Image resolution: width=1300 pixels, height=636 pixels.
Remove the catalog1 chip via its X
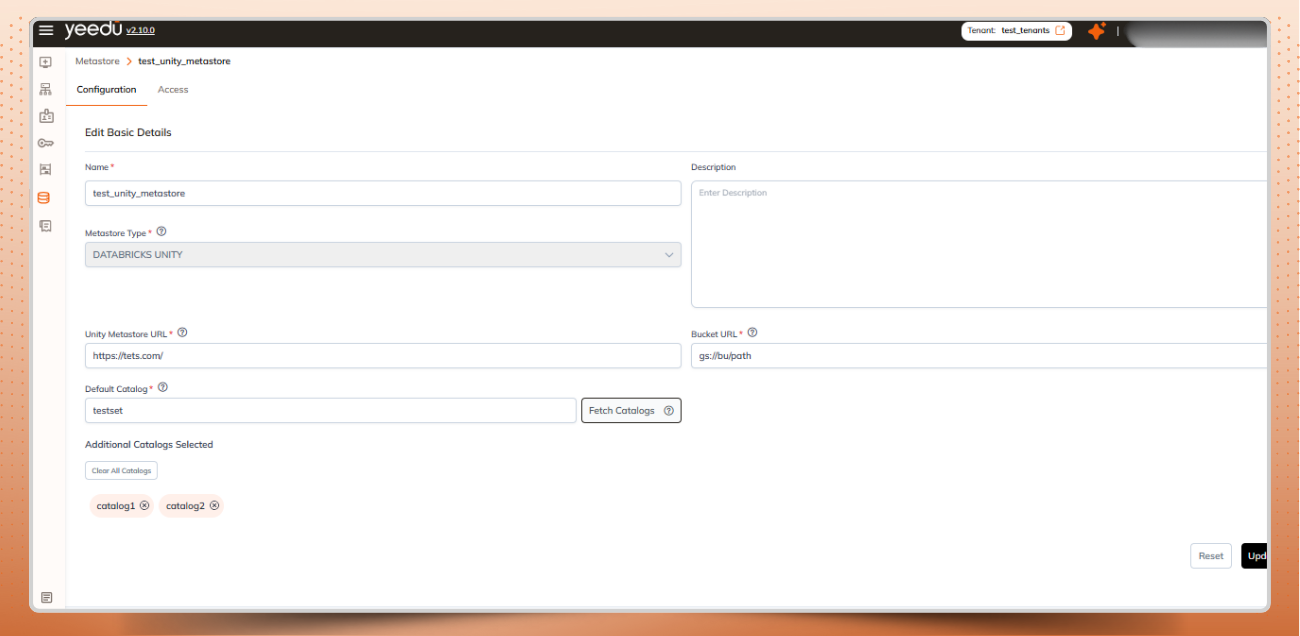144,505
